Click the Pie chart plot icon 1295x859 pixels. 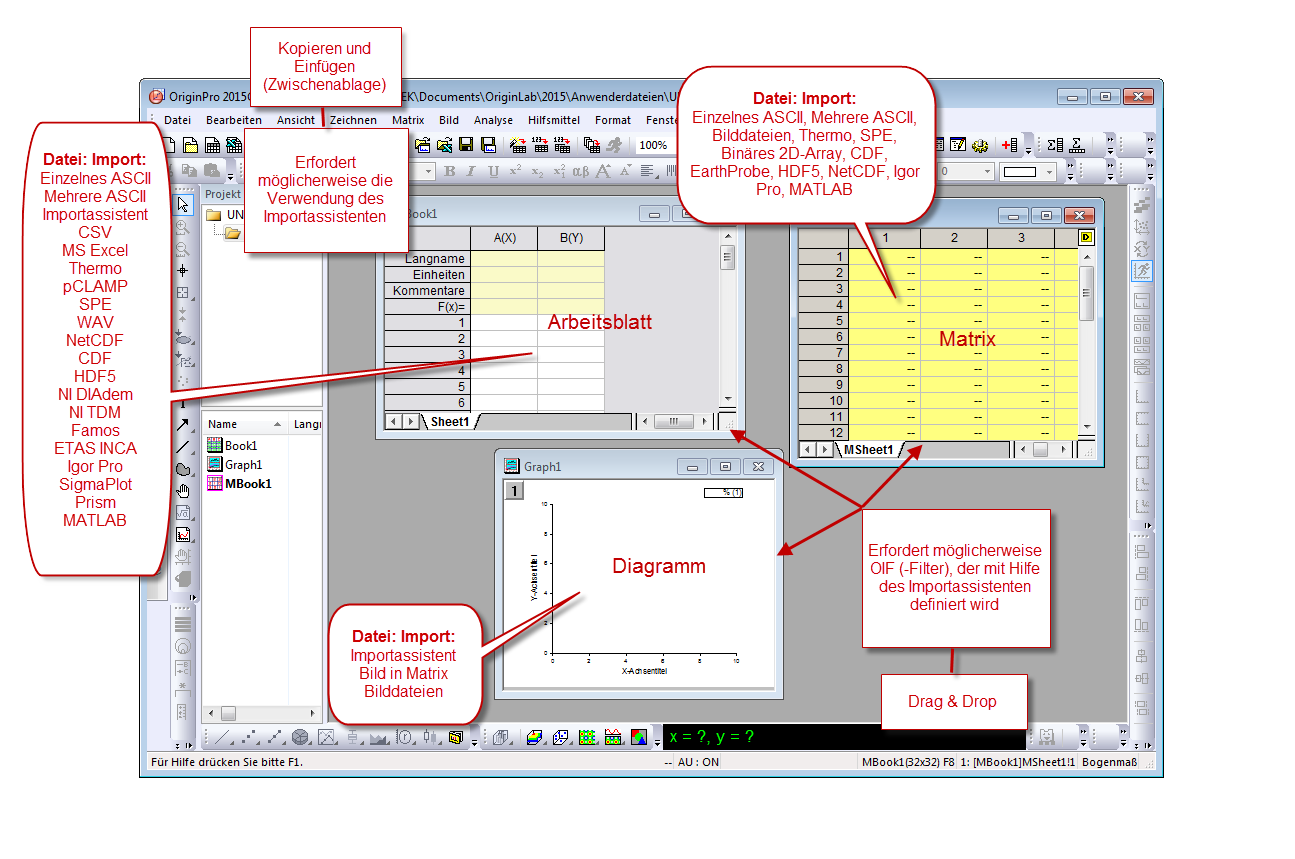click(x=300, y=737)
